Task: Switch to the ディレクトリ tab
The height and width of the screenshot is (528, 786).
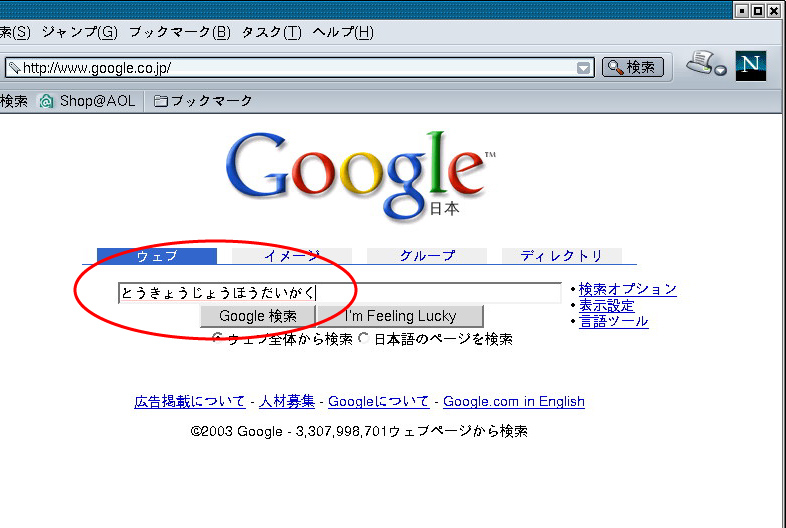Action: pos(561,256)
